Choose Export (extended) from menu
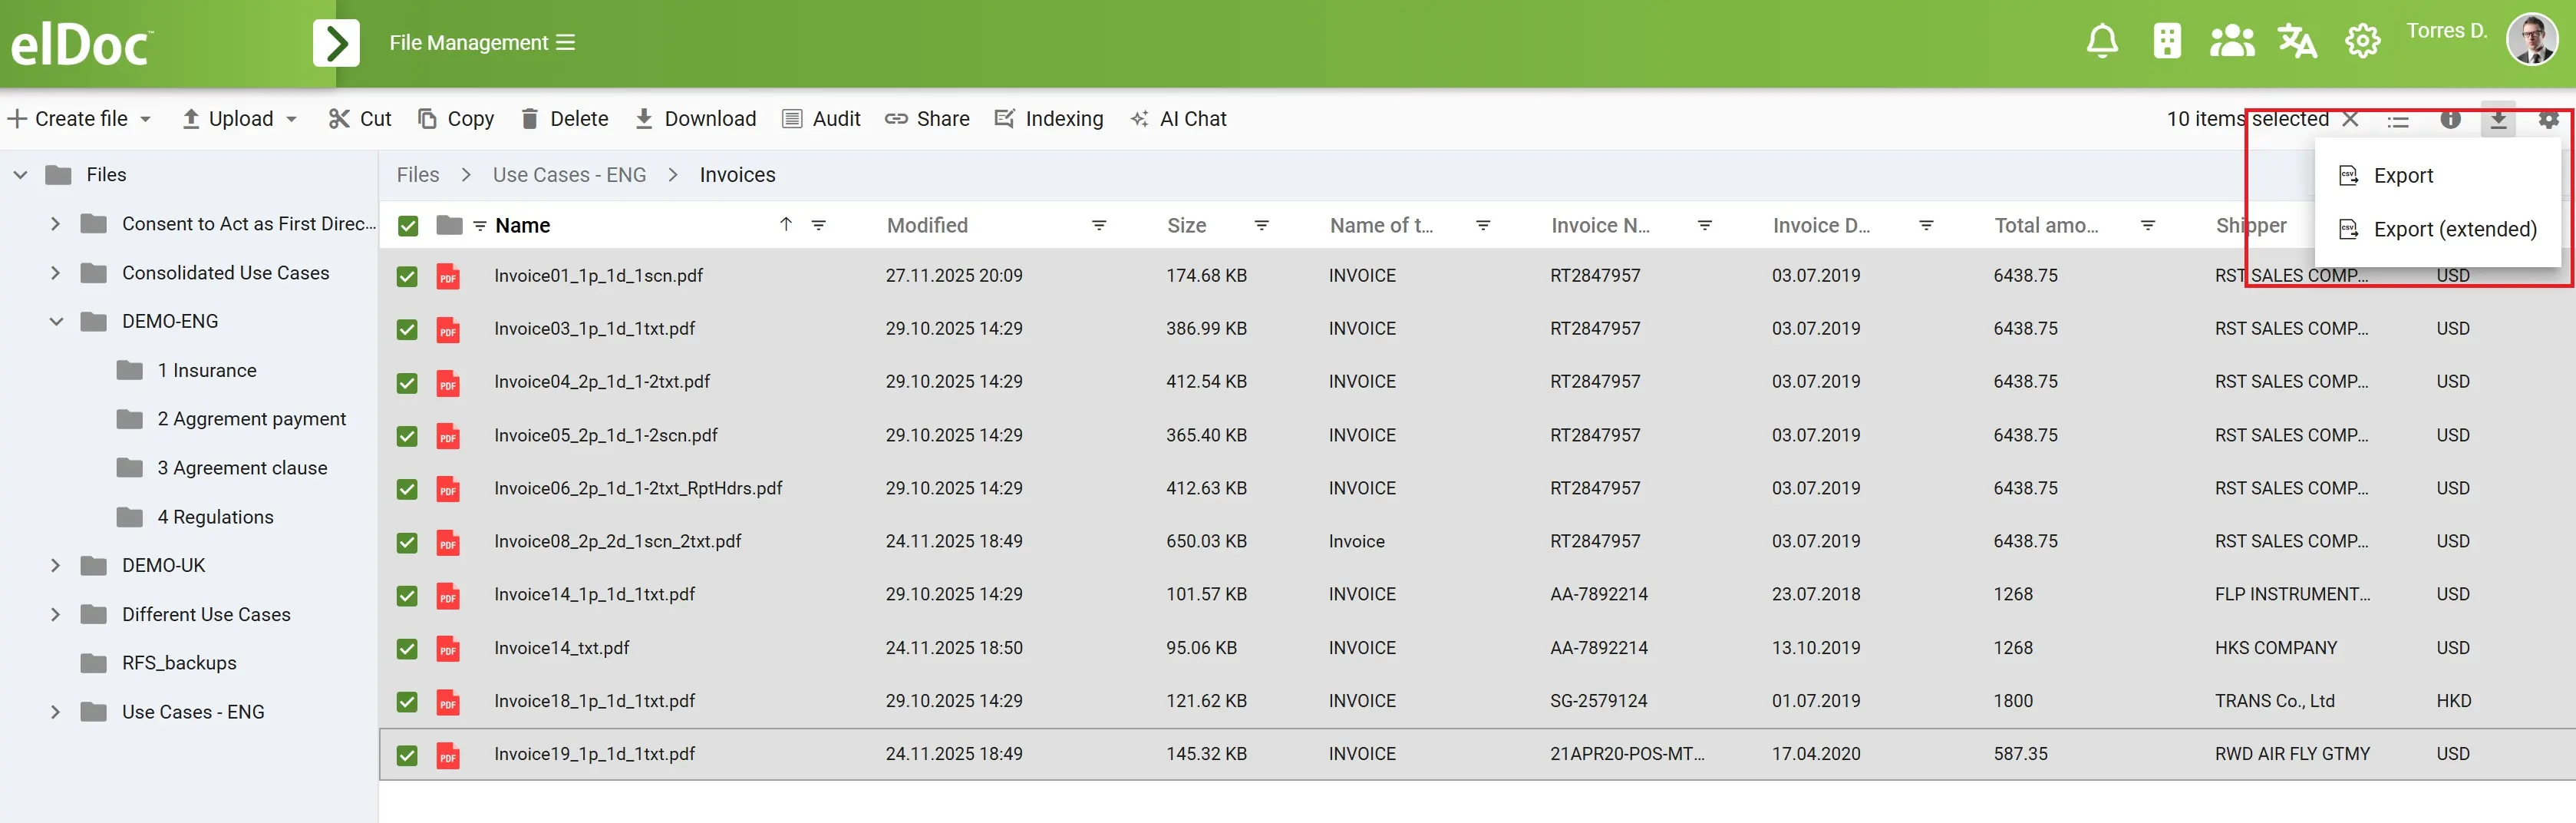 pos(2454,230)
